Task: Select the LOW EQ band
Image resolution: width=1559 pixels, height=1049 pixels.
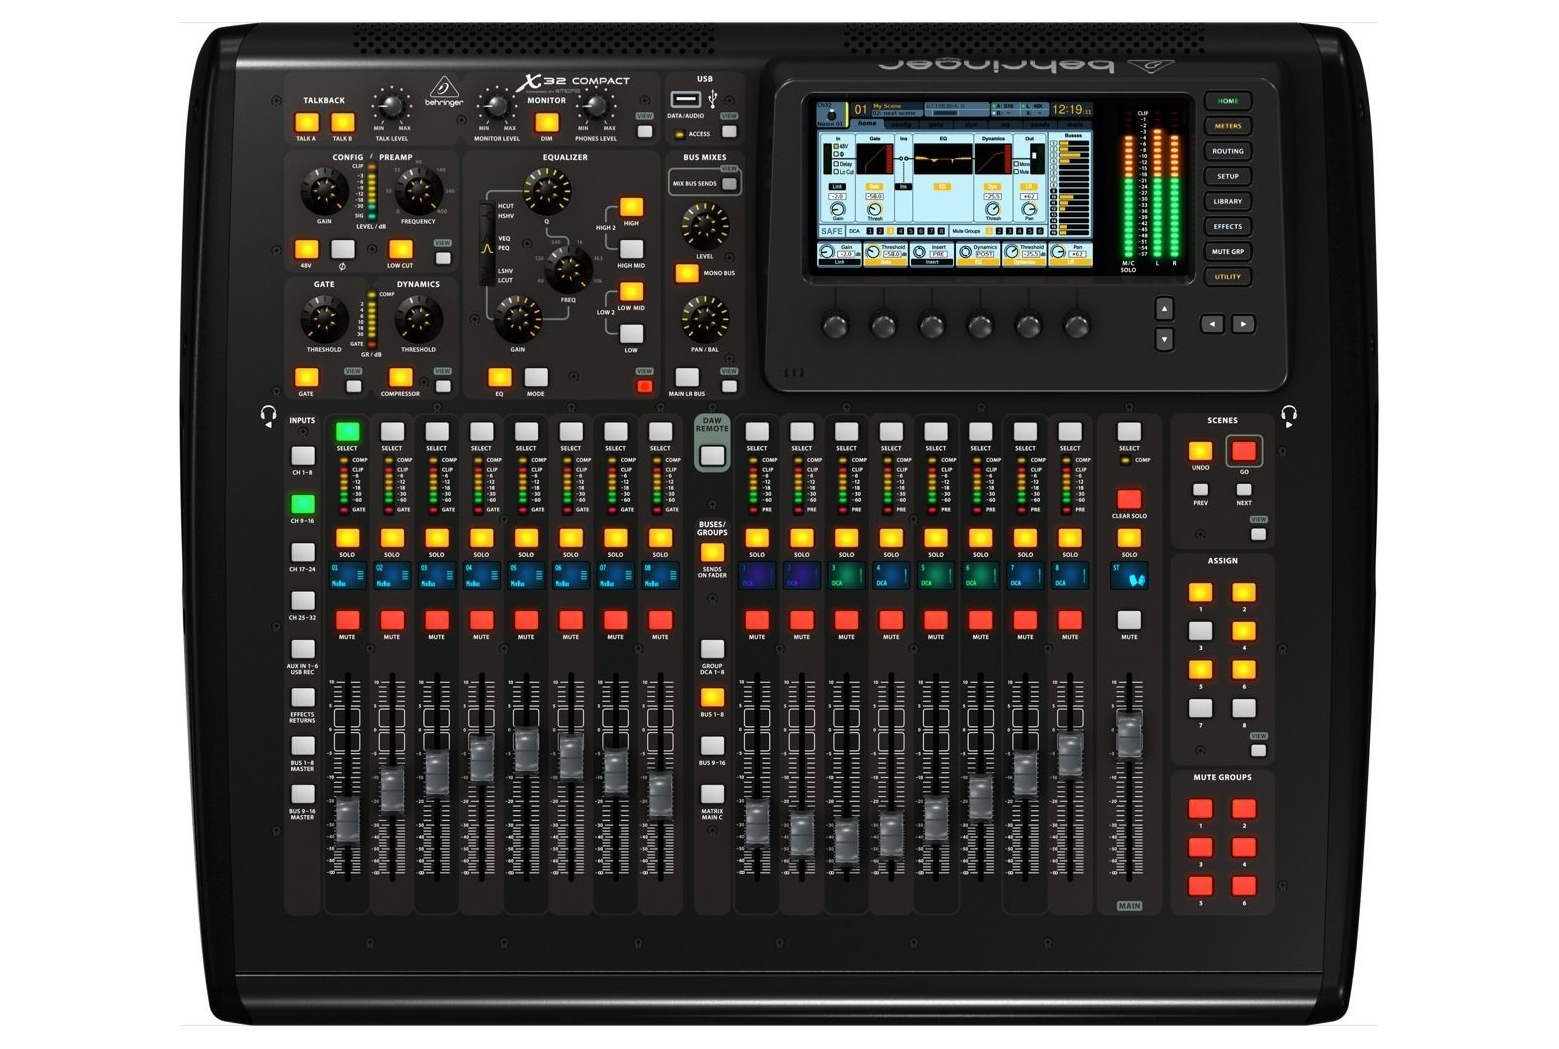Action: tap(631, 333)
